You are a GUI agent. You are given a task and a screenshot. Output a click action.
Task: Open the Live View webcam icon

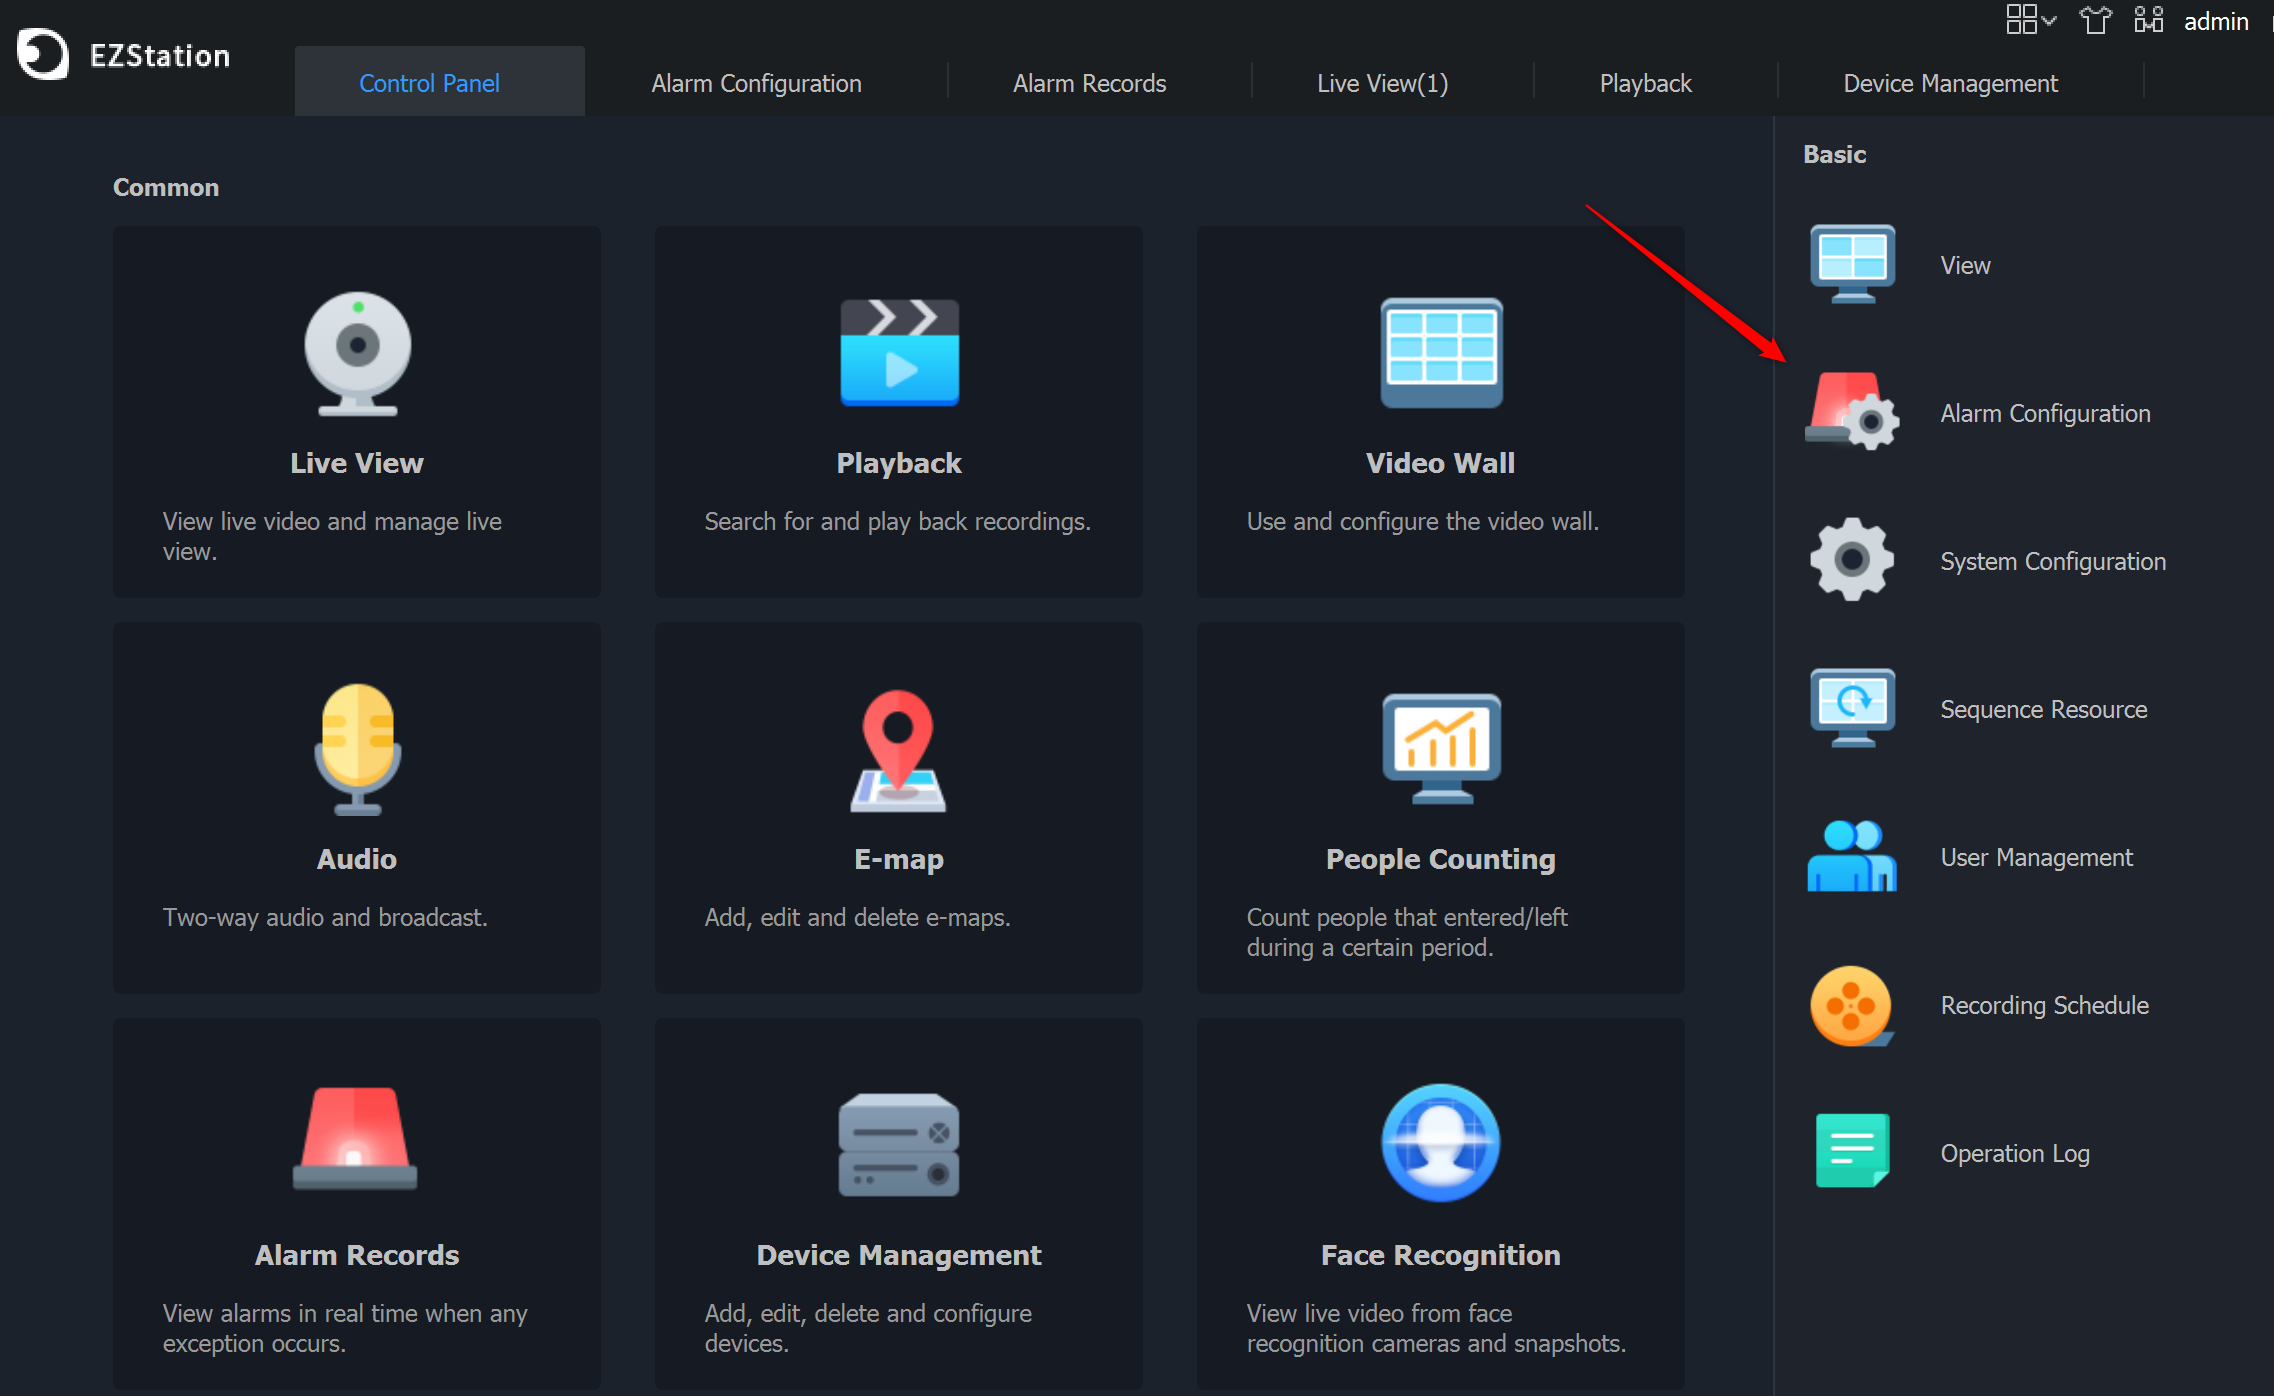tap(357, 353)
